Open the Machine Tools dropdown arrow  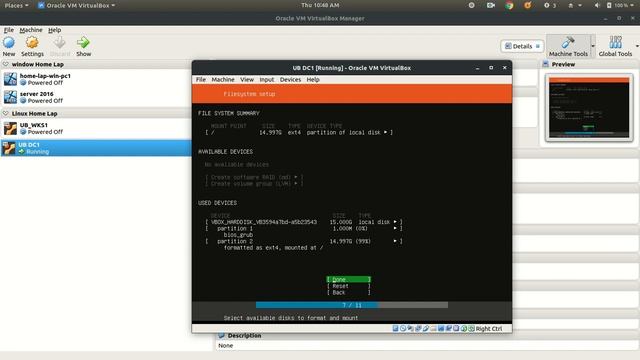593,46
